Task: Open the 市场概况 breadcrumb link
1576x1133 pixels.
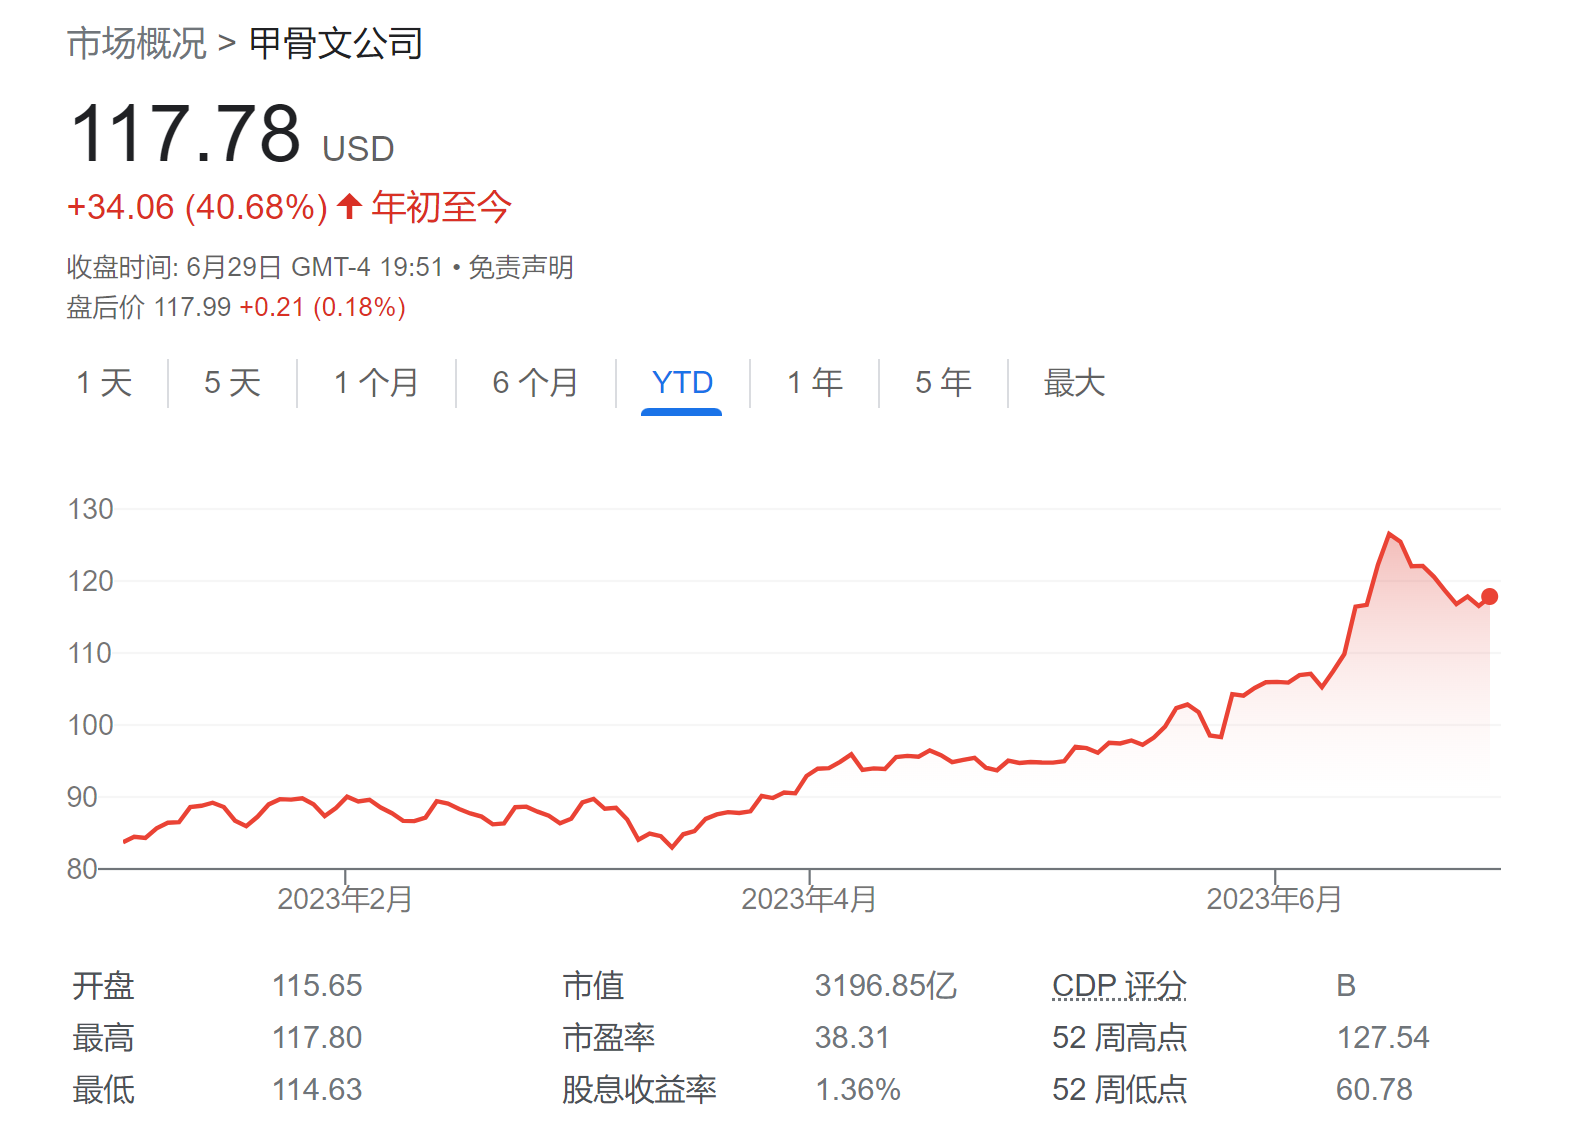Action: click(136, 44)
